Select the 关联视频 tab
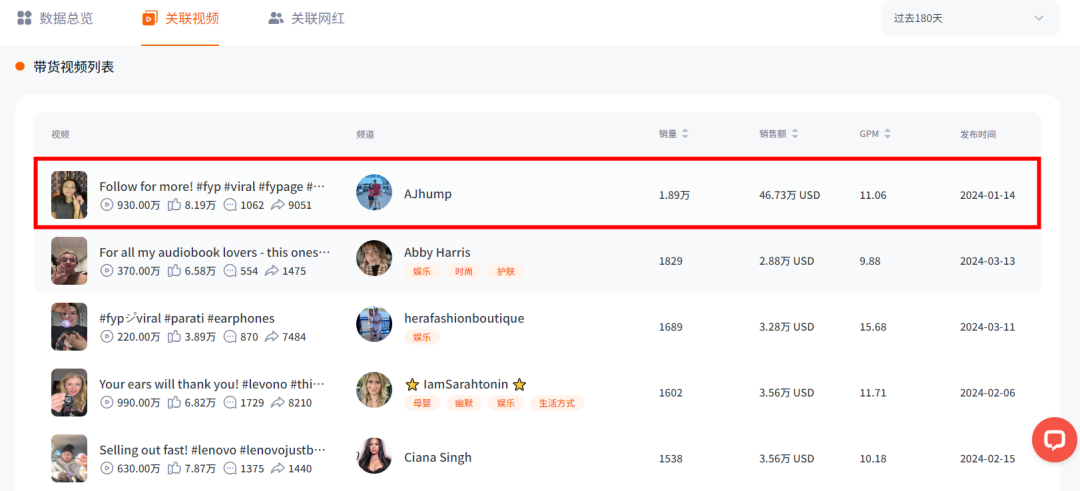This screenshot has height=491, width=1080. tap(180, 19)
